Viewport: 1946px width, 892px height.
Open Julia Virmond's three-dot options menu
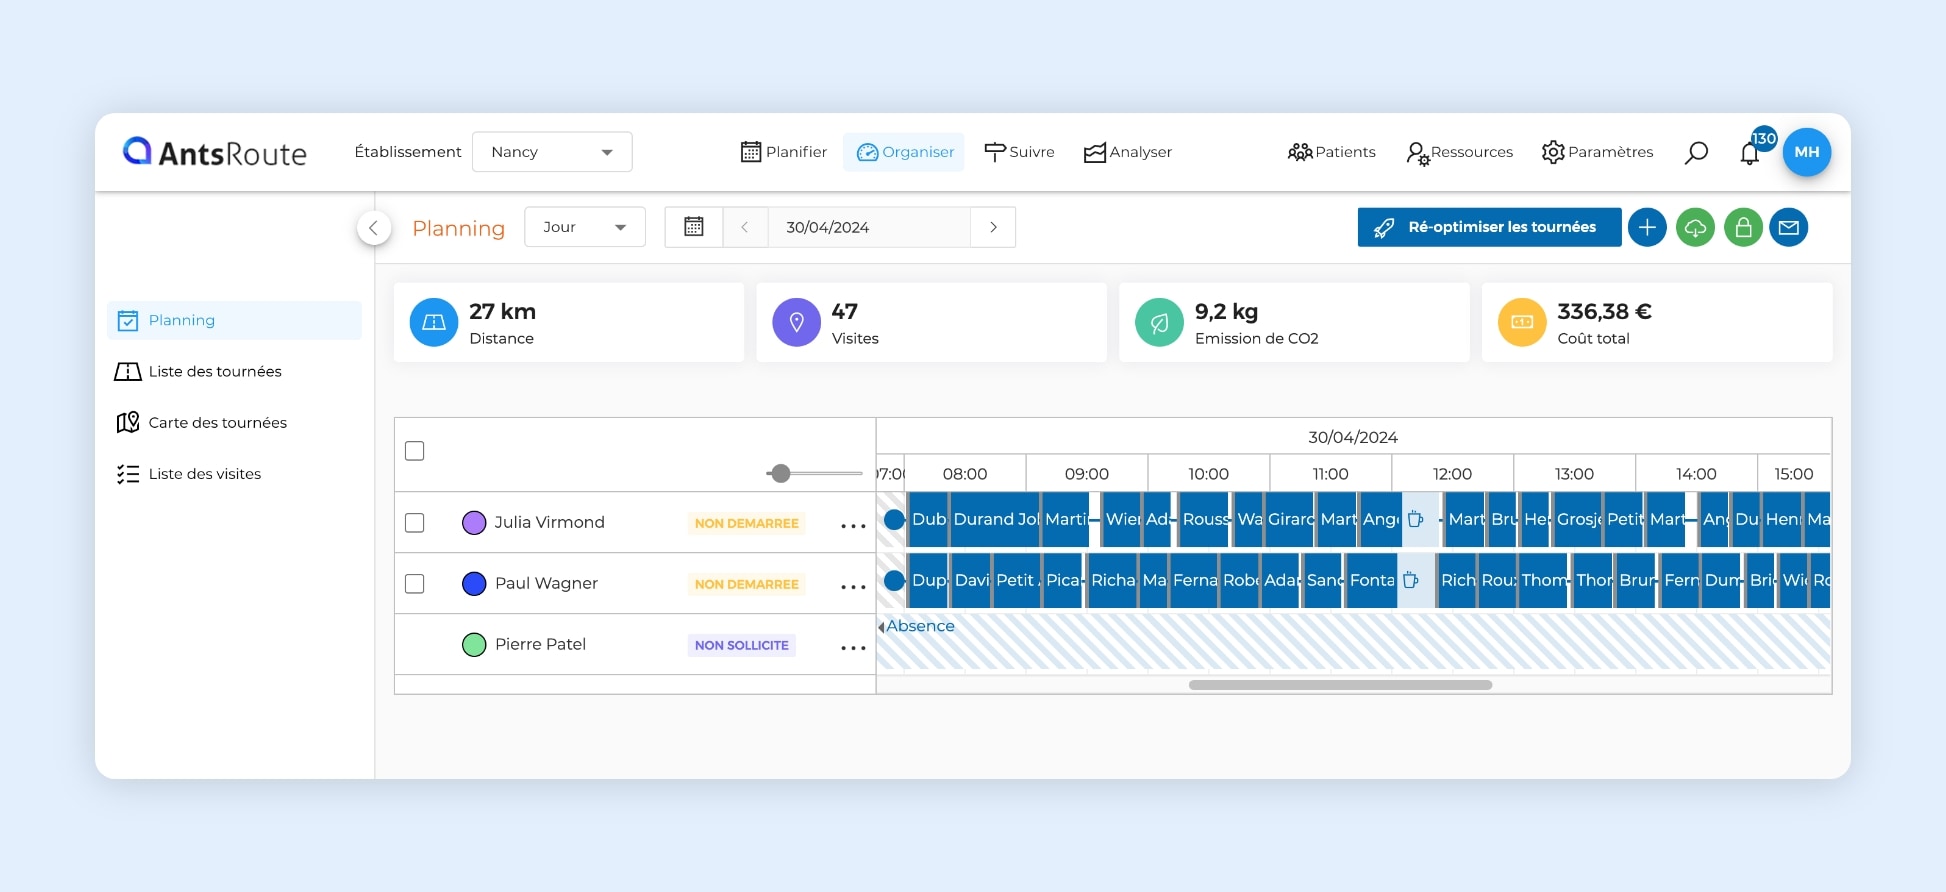(853, 525)
